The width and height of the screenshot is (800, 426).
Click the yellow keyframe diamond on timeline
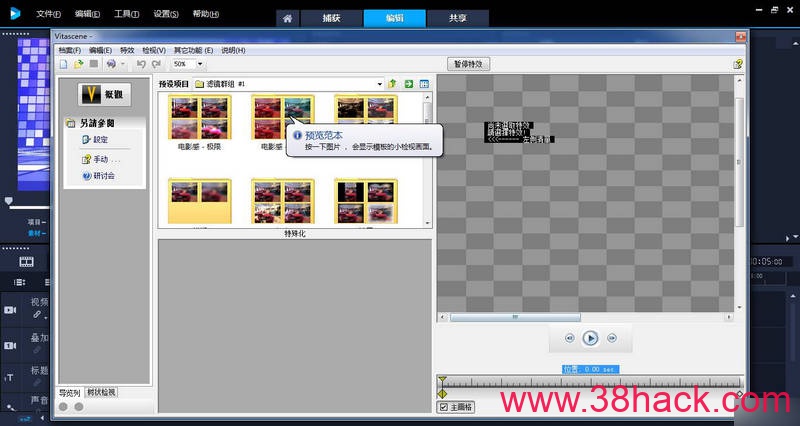point(442,394)
